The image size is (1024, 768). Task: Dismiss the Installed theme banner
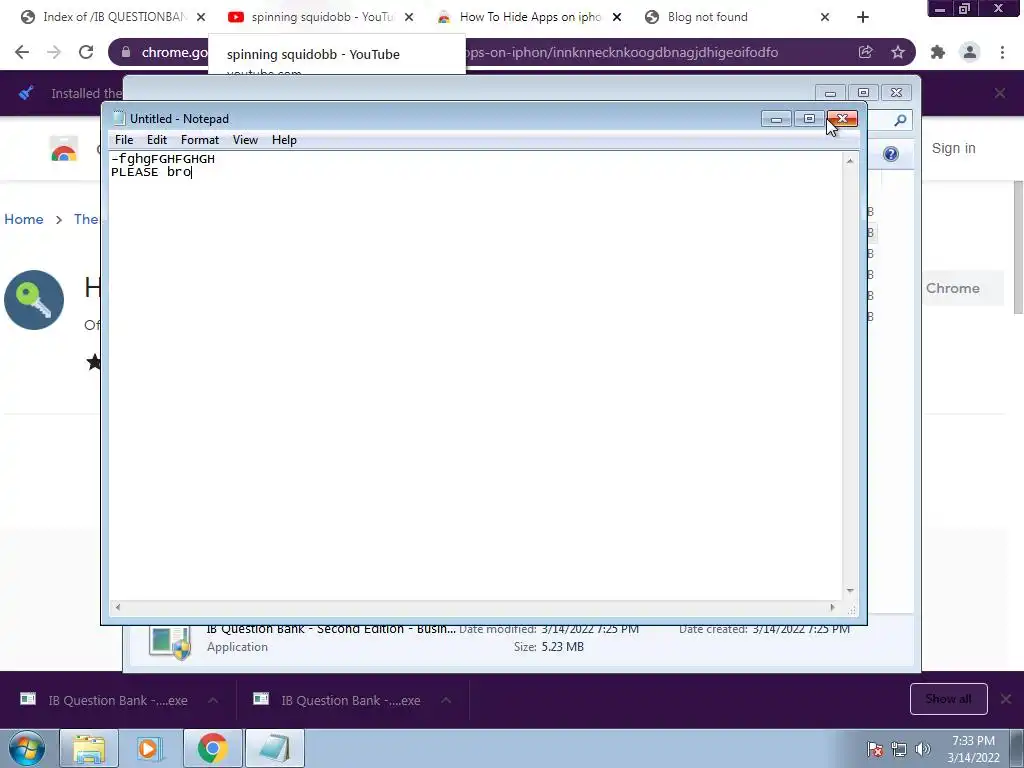point(1000,93)
